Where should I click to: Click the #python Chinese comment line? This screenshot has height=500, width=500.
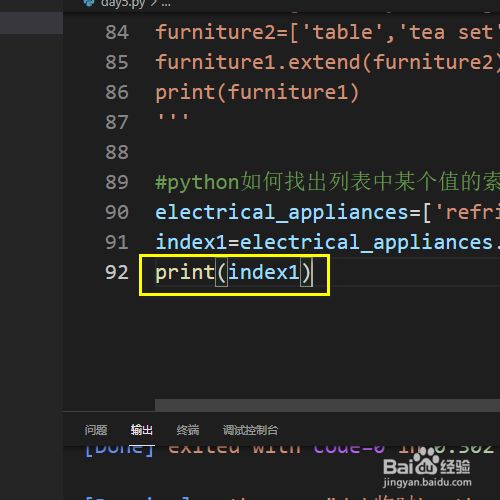coord(327,182)
